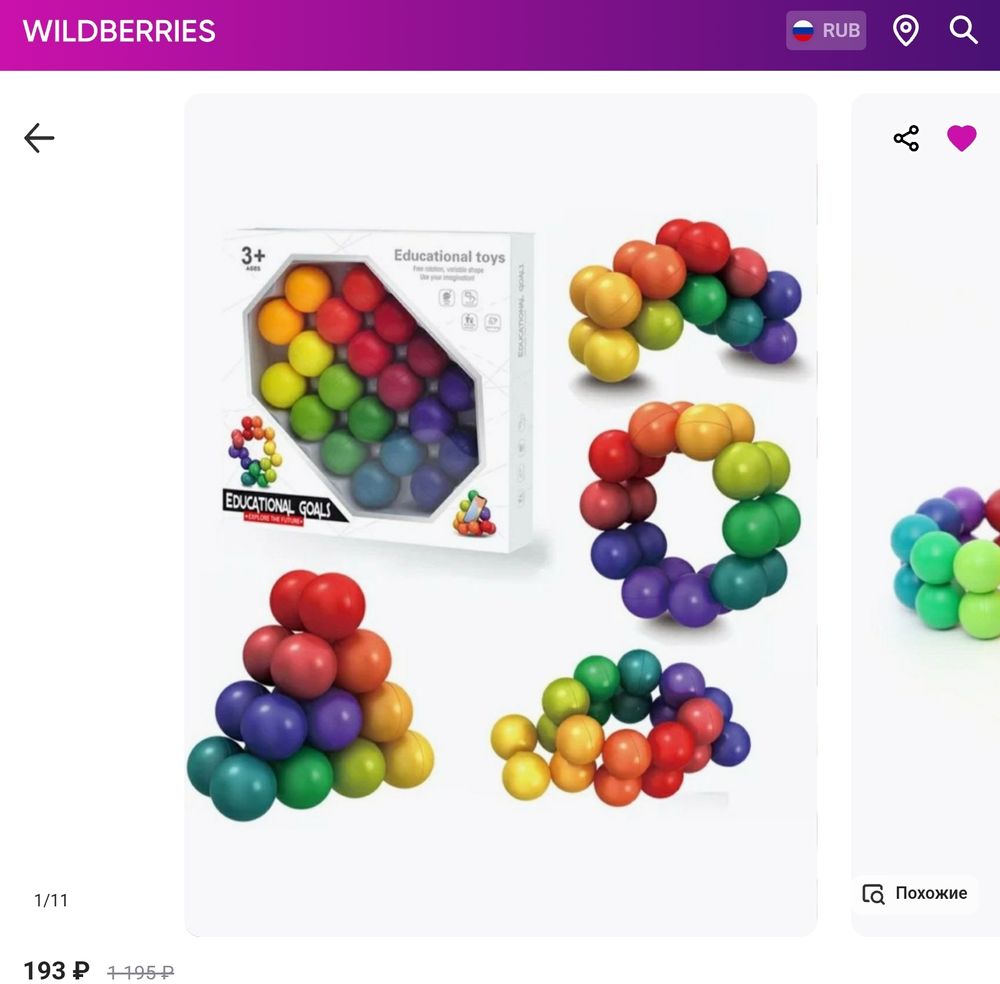Click the ring-shaped ball figure in photo
Screen dimensions: 1000x984
(690, 514)
